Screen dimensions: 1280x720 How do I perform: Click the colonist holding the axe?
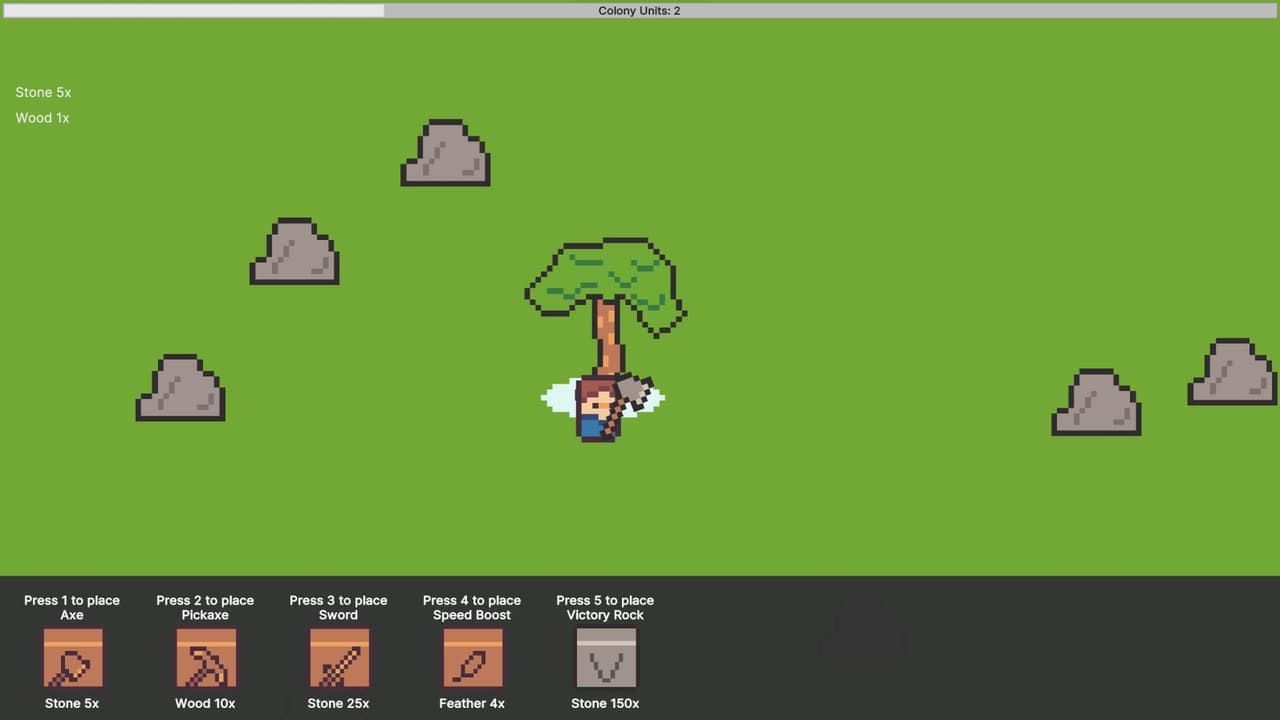point(598,408)
